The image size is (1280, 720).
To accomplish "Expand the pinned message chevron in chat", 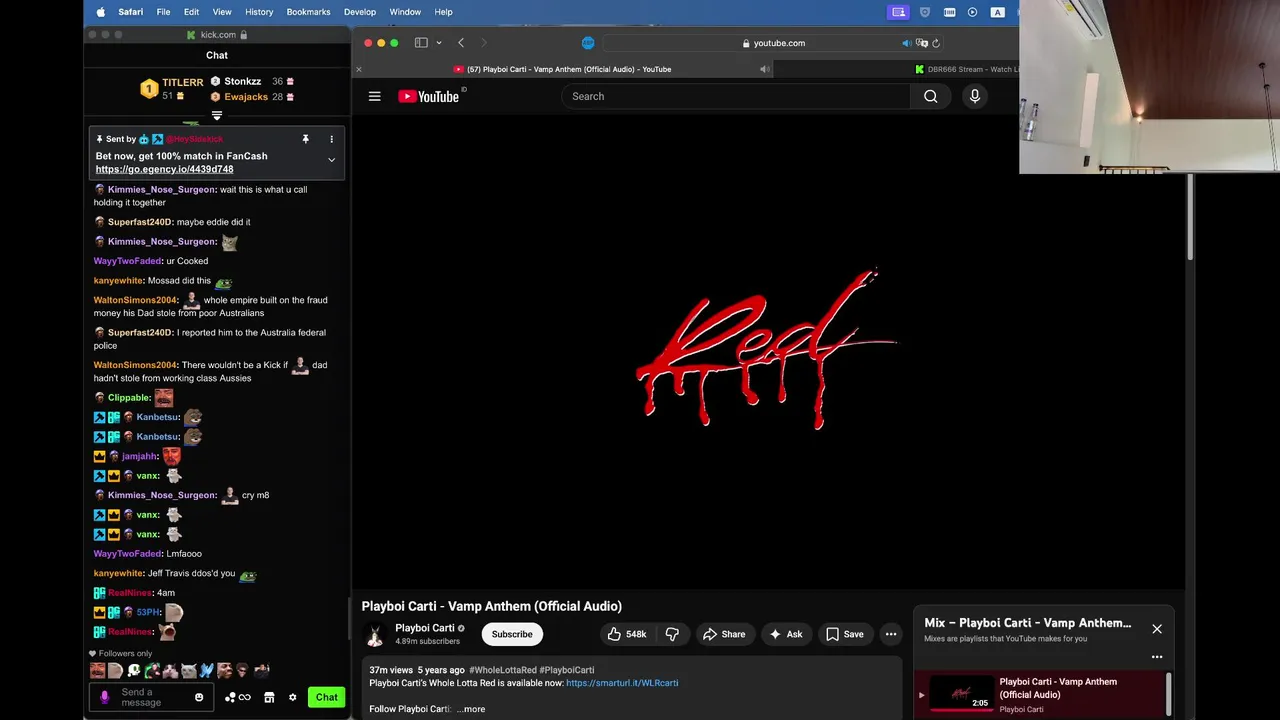I will tap(331, 160).
